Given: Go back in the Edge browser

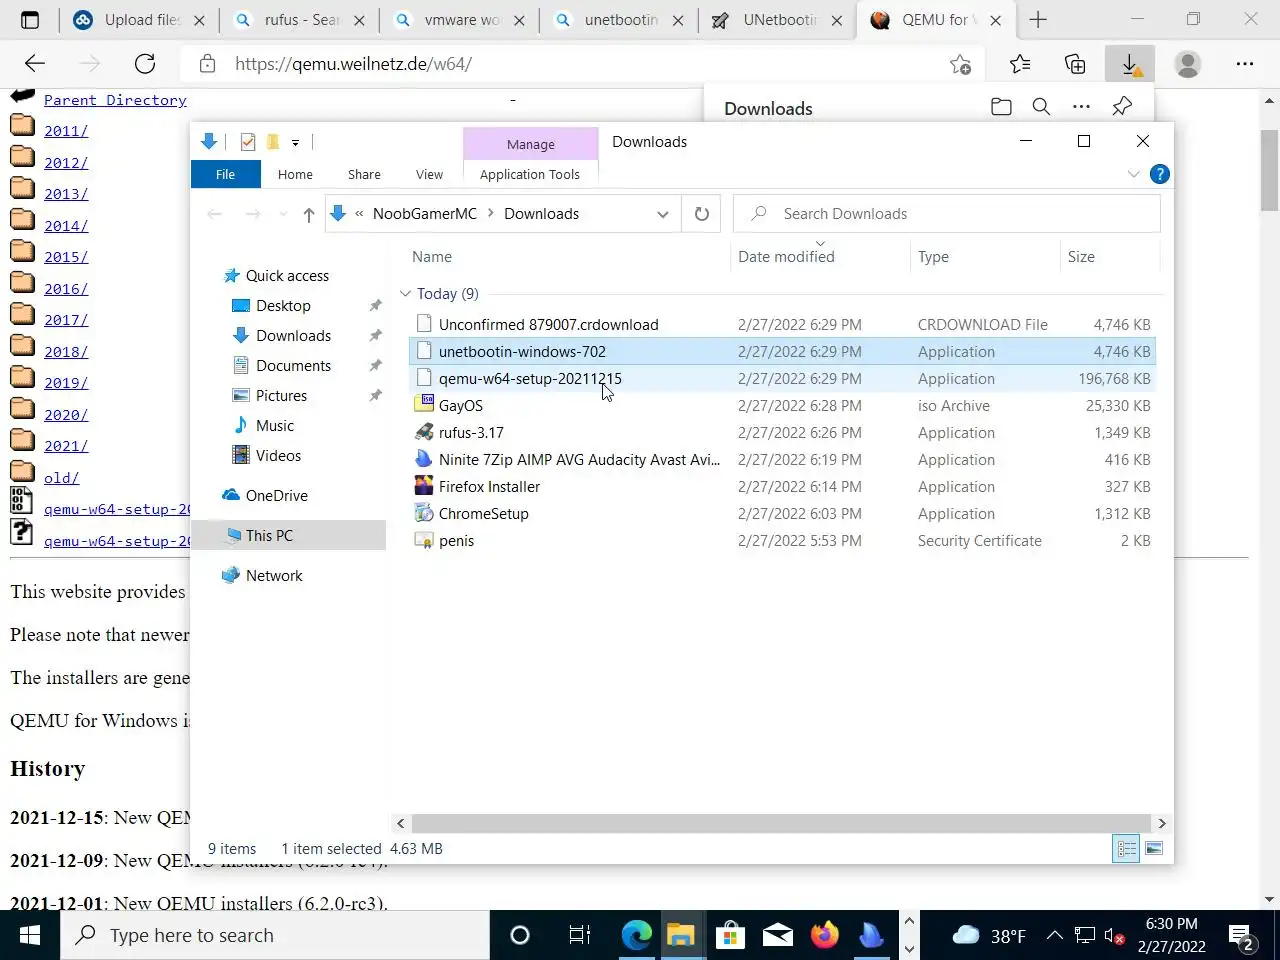Looking at the screenshot, I should tap(35, 64).
